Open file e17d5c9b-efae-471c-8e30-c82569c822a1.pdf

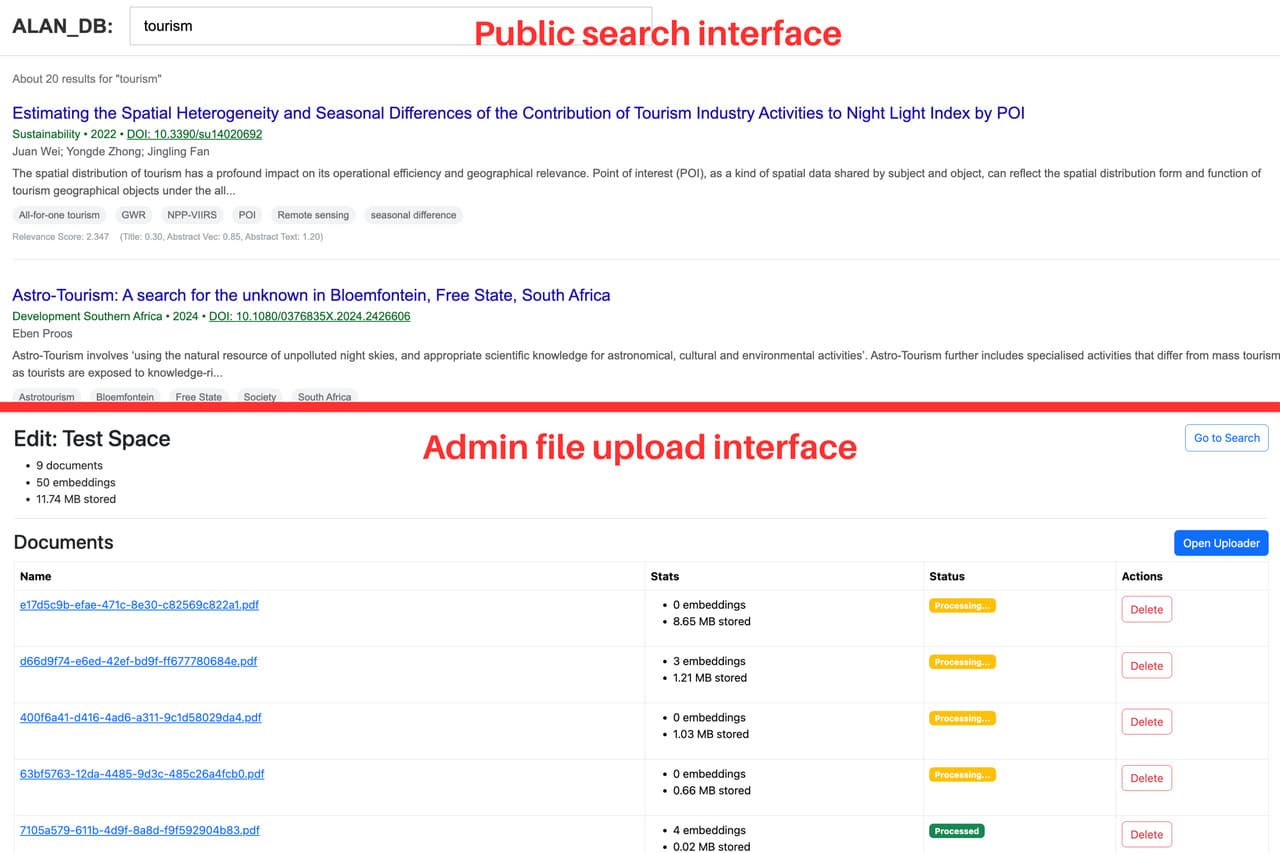click(139, 605)
